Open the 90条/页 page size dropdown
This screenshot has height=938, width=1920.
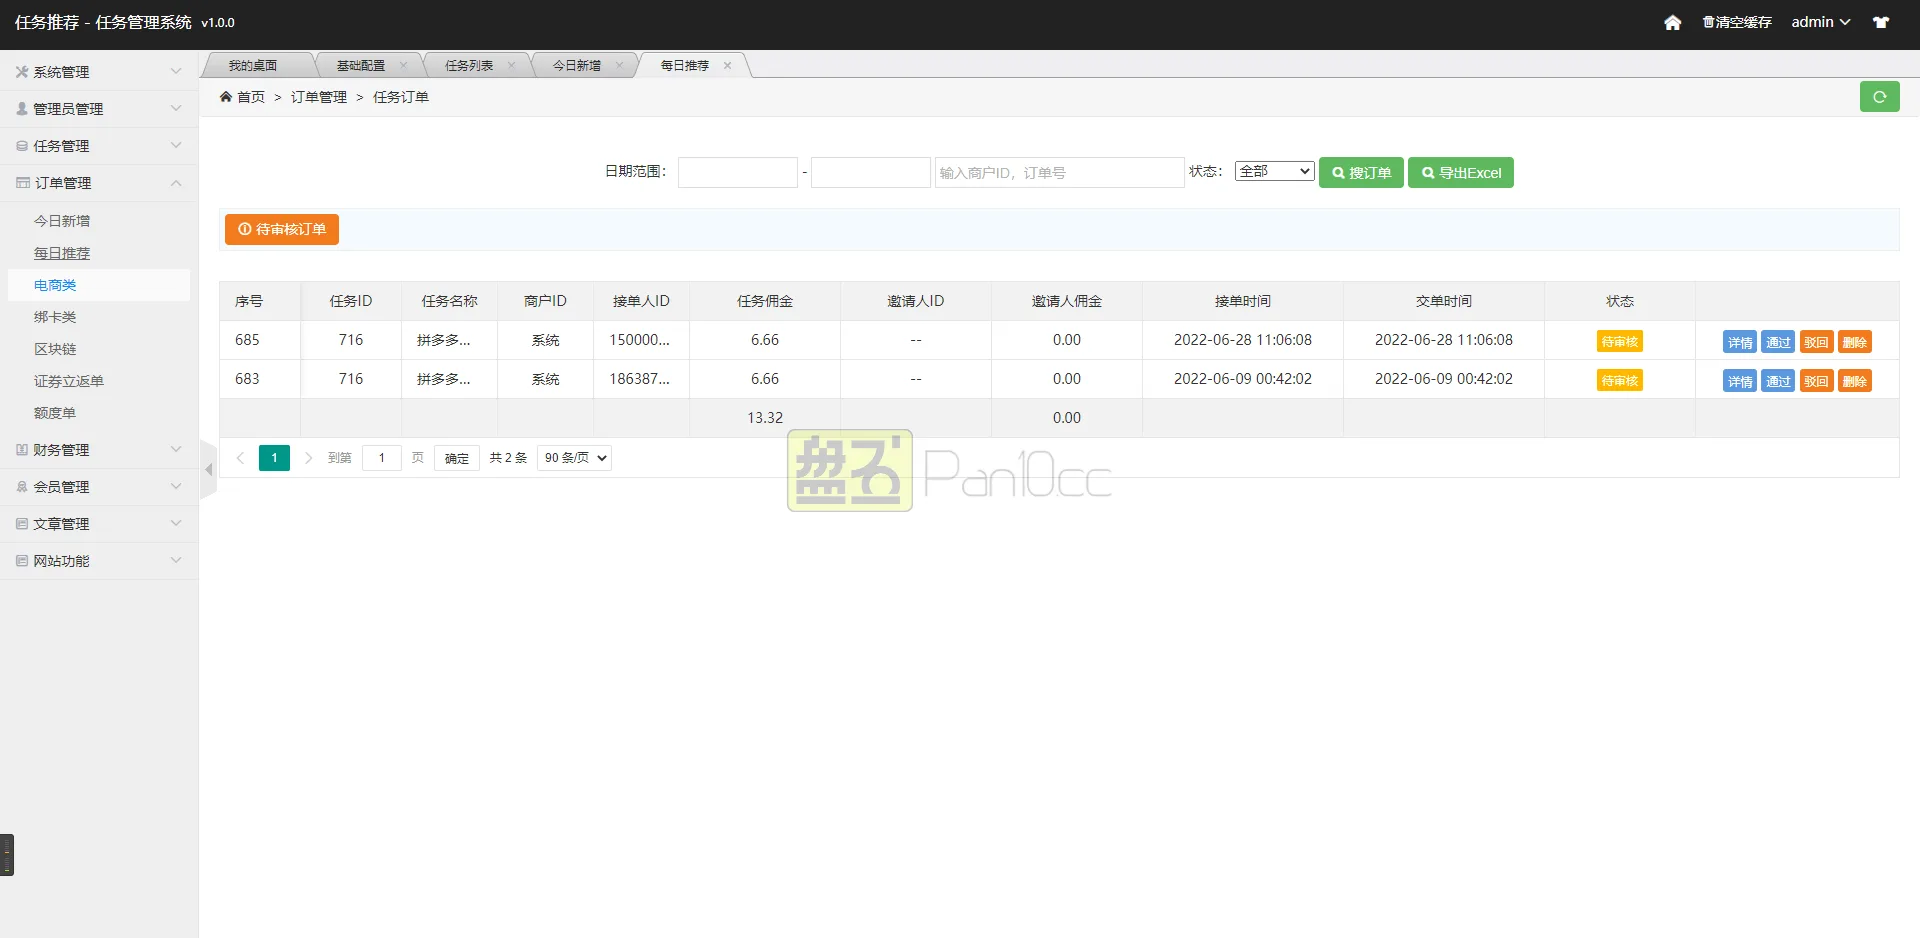click(573, 457)
